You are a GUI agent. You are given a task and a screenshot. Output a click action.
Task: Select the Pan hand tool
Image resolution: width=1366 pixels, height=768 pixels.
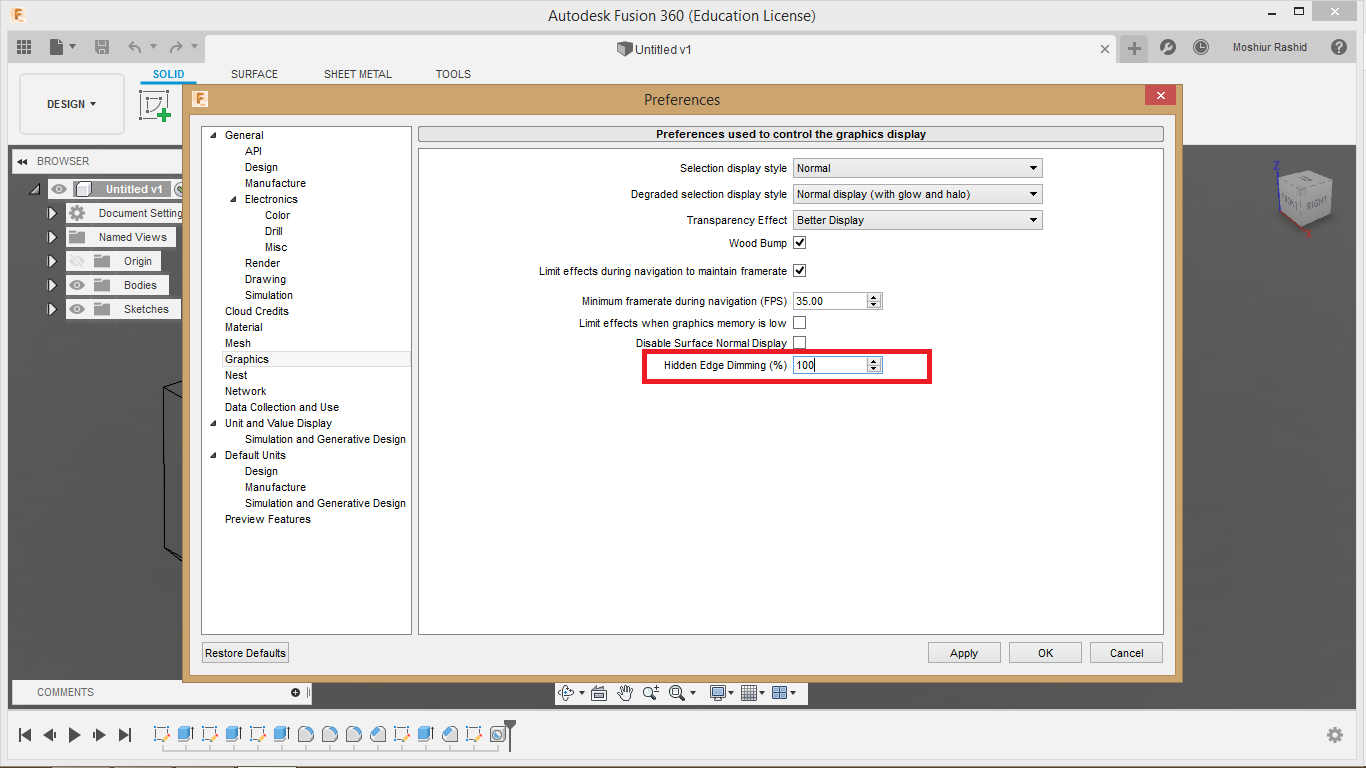coord(625,693)
